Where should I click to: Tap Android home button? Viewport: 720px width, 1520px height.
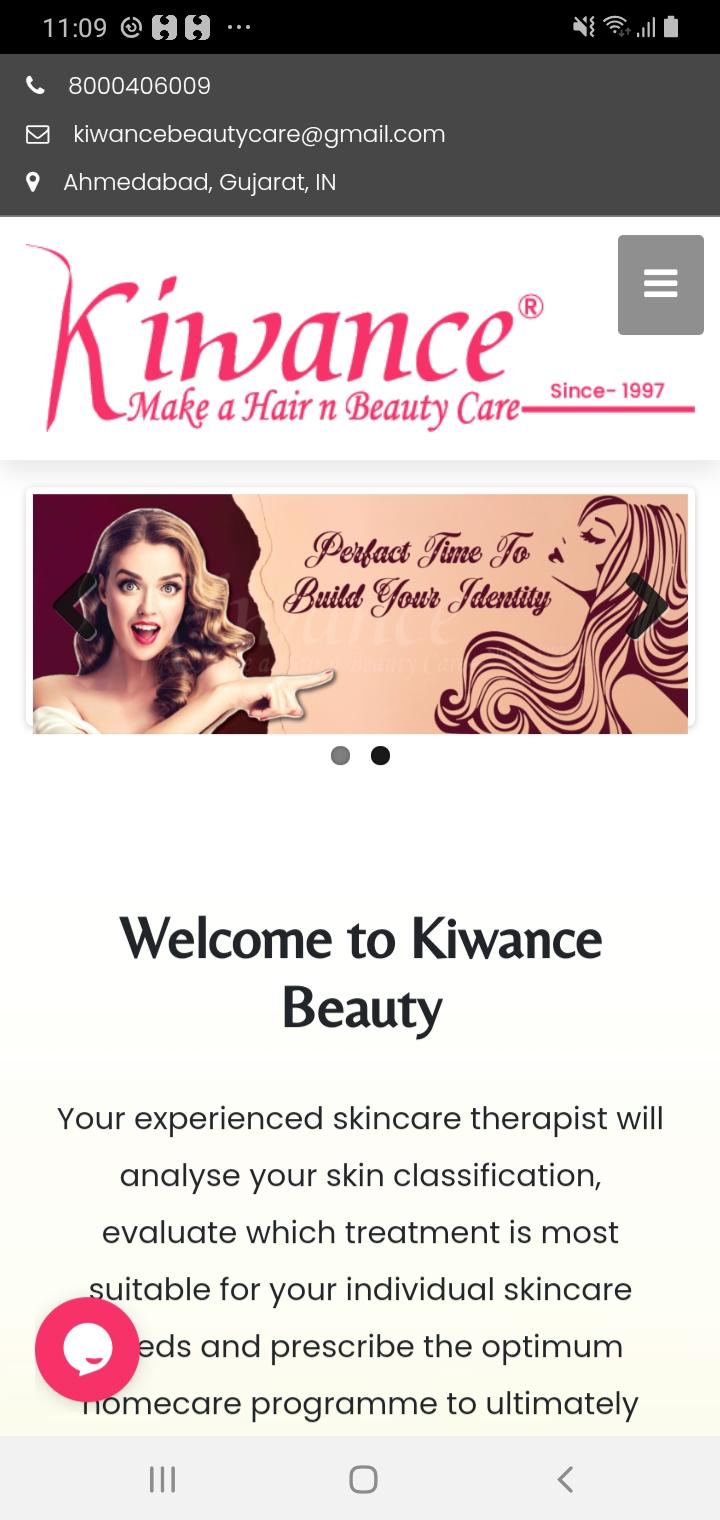[x=363, y=1479]
